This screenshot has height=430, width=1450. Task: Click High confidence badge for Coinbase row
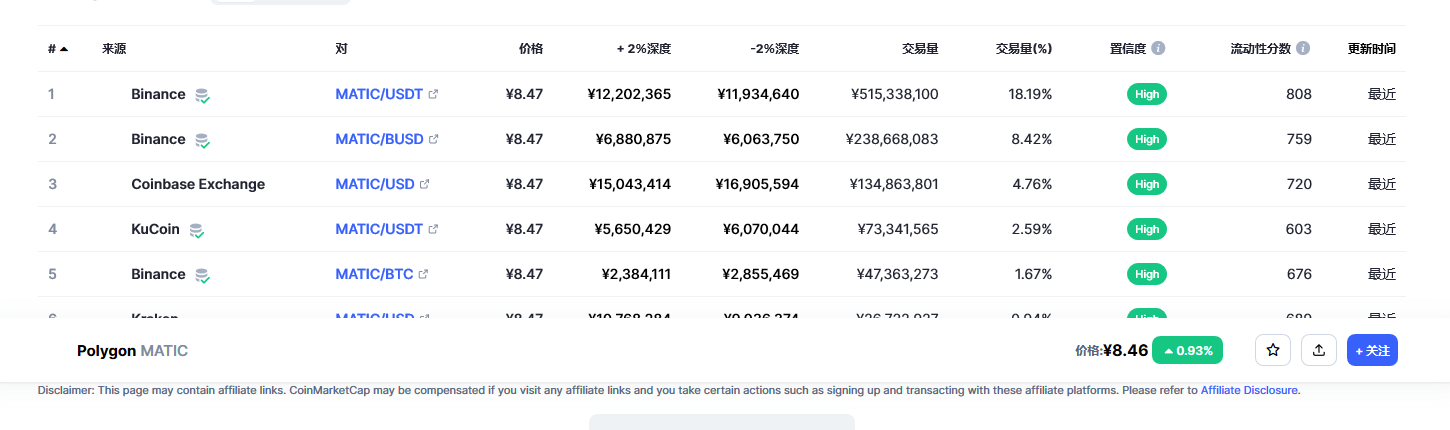point(1147,184)
